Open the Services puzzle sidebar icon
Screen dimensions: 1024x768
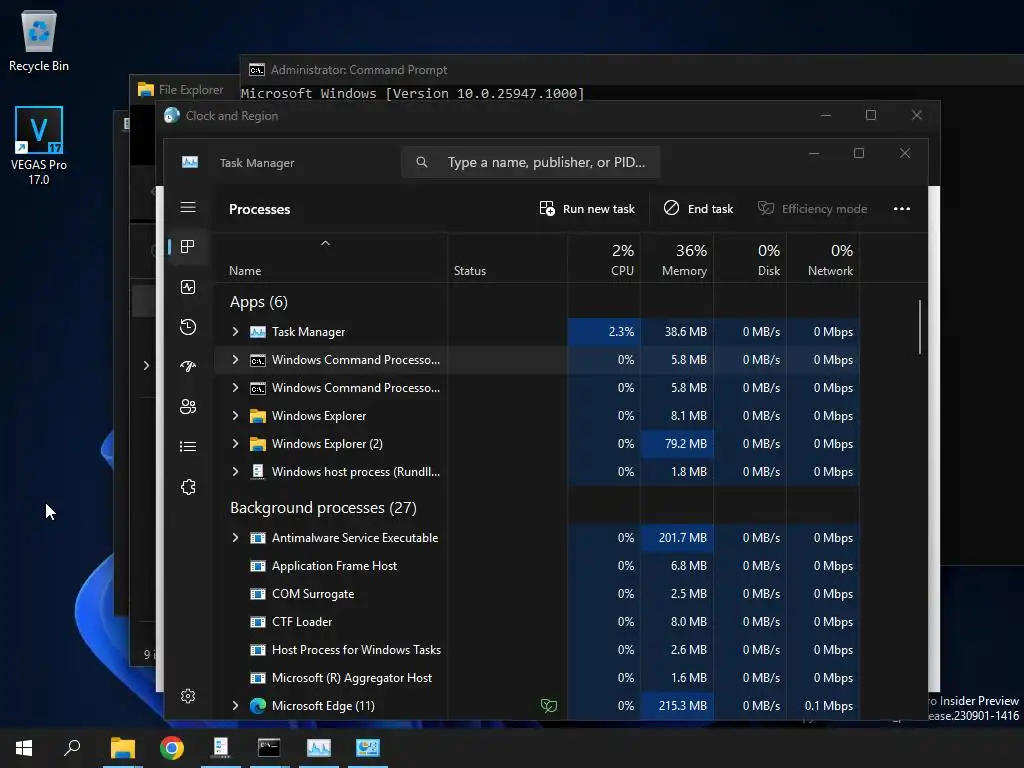tap(188, 487)
